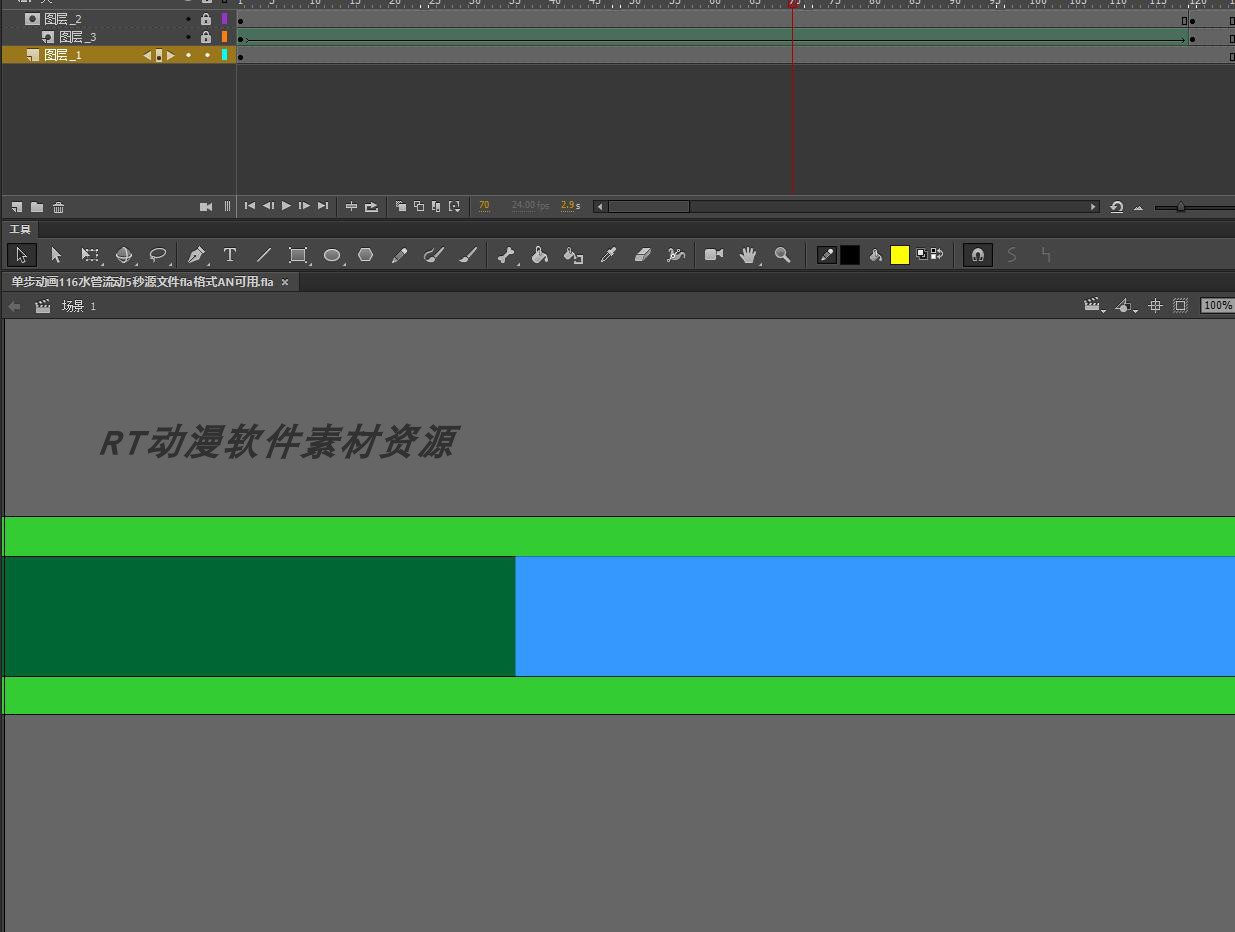
Task: Click timeline horizontal scrollbar thumb
Action: pyautogui.click(x=649, y=207)
